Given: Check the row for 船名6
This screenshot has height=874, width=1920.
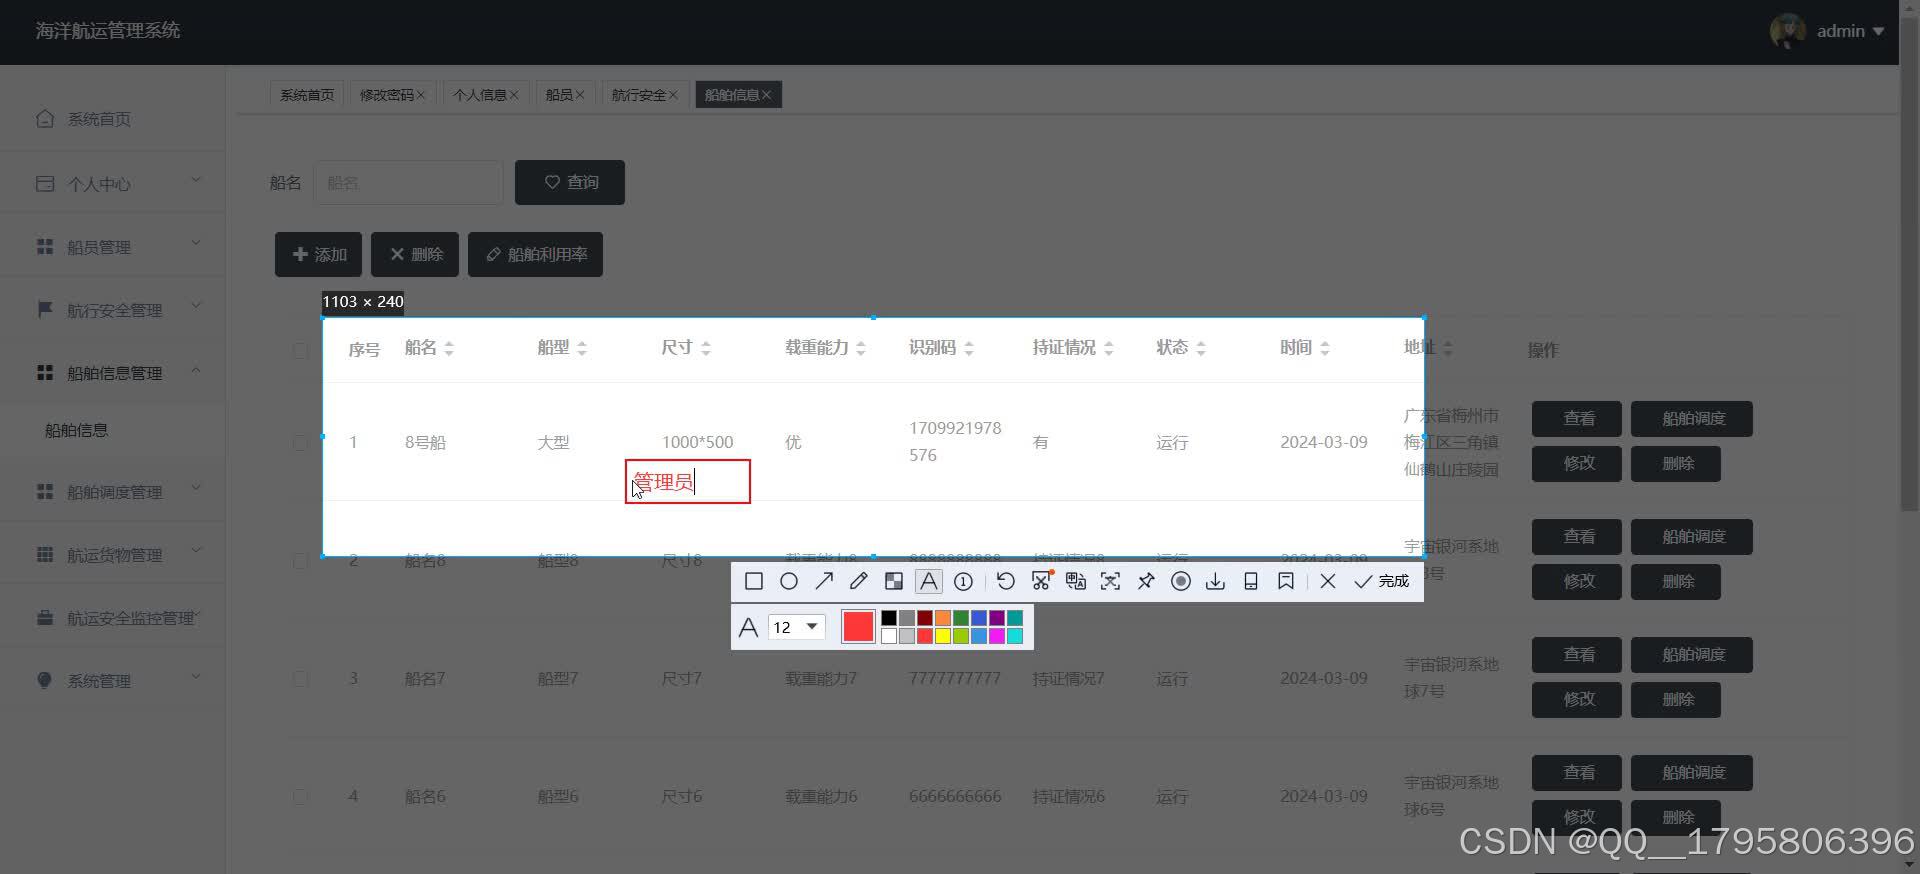Looking at the screenshot, I should (300, 797).
